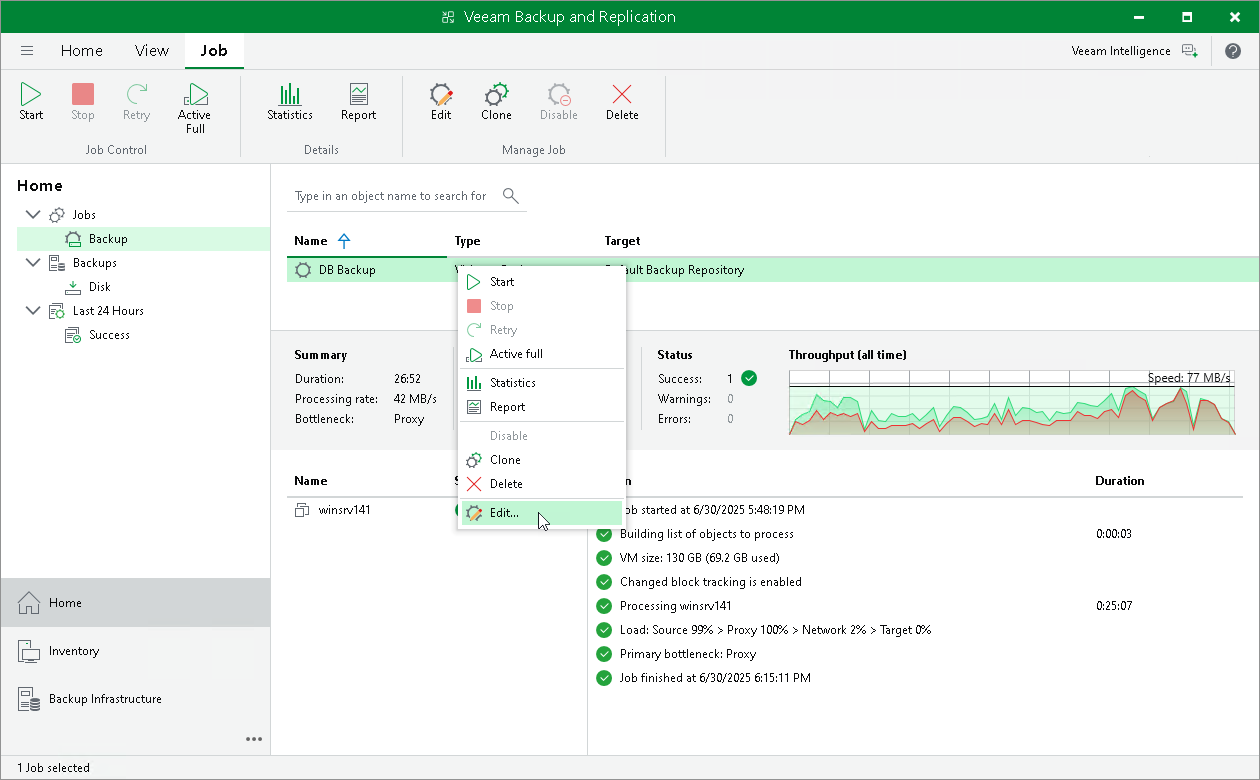Screen dimensions: 1260x780
Task: Click the navigation pane overflow dots
Action: click(x=254, y=739)
